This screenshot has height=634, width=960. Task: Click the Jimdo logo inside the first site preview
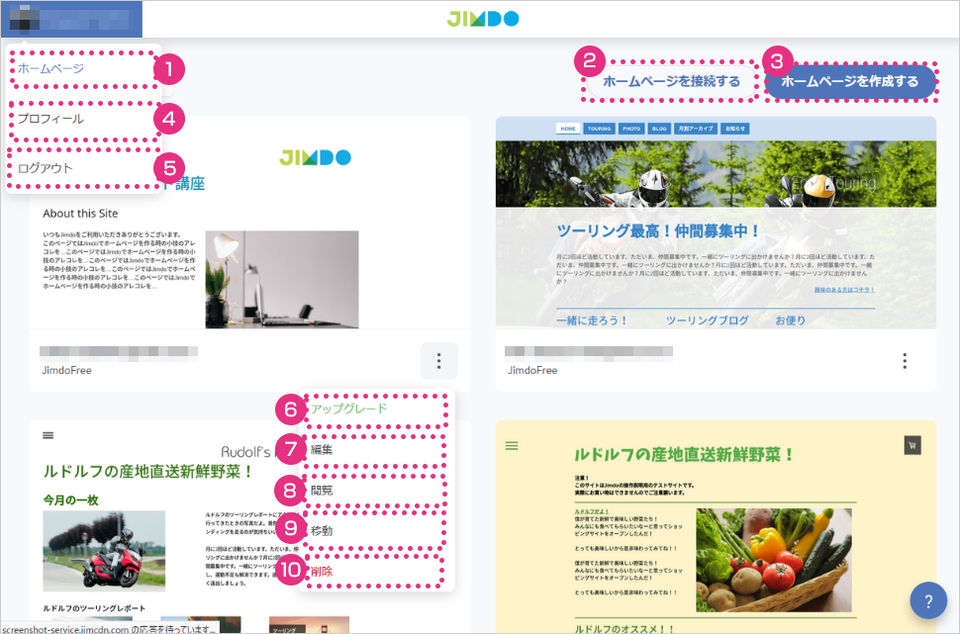(x=315, y=157)
